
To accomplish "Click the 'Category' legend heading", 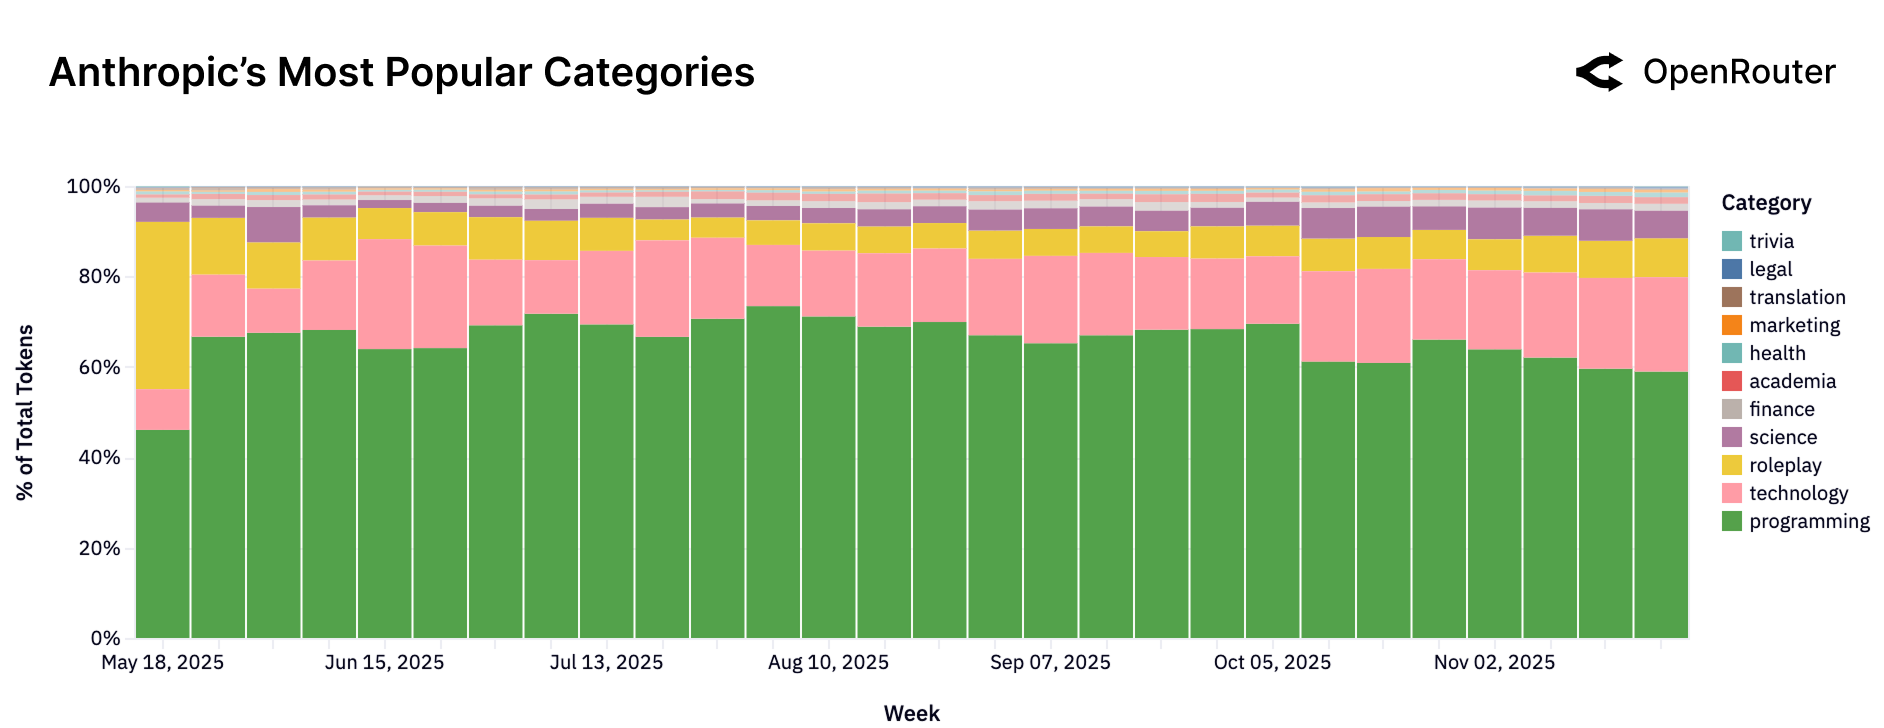I will coord(1766,203).
